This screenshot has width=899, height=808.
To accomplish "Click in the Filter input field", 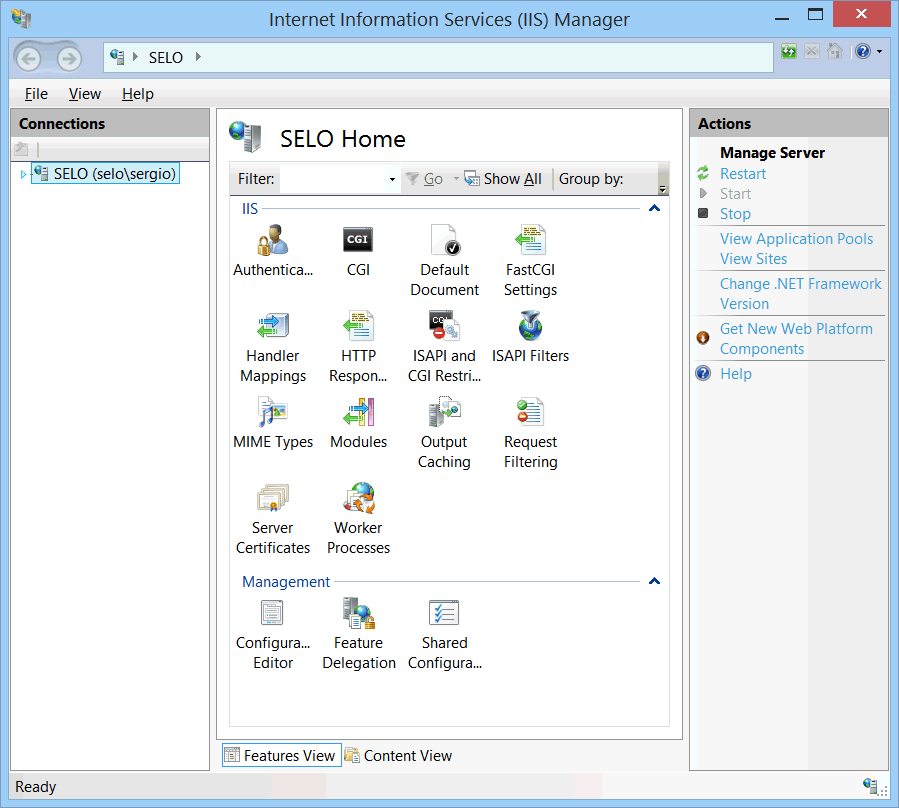I will pyautogui.click(x=333, y=179).
